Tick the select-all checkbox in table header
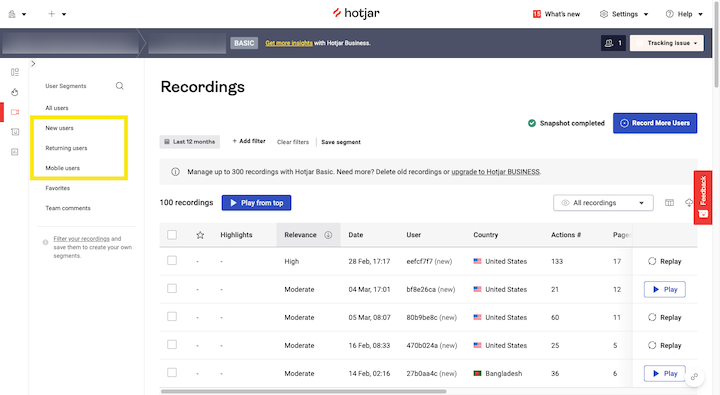 pyautogui.click(x=172, y=235)
